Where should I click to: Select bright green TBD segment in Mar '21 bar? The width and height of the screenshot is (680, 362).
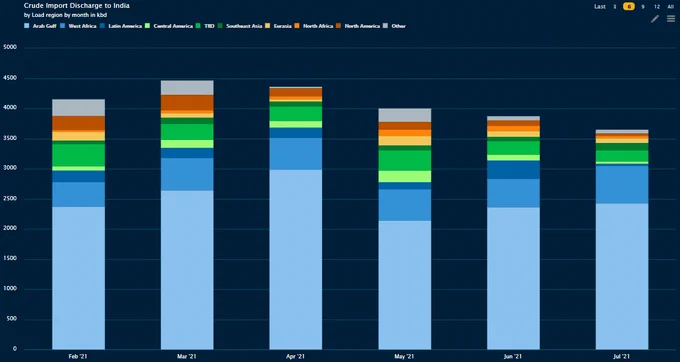pyautogui.click(x=187, y=132)
